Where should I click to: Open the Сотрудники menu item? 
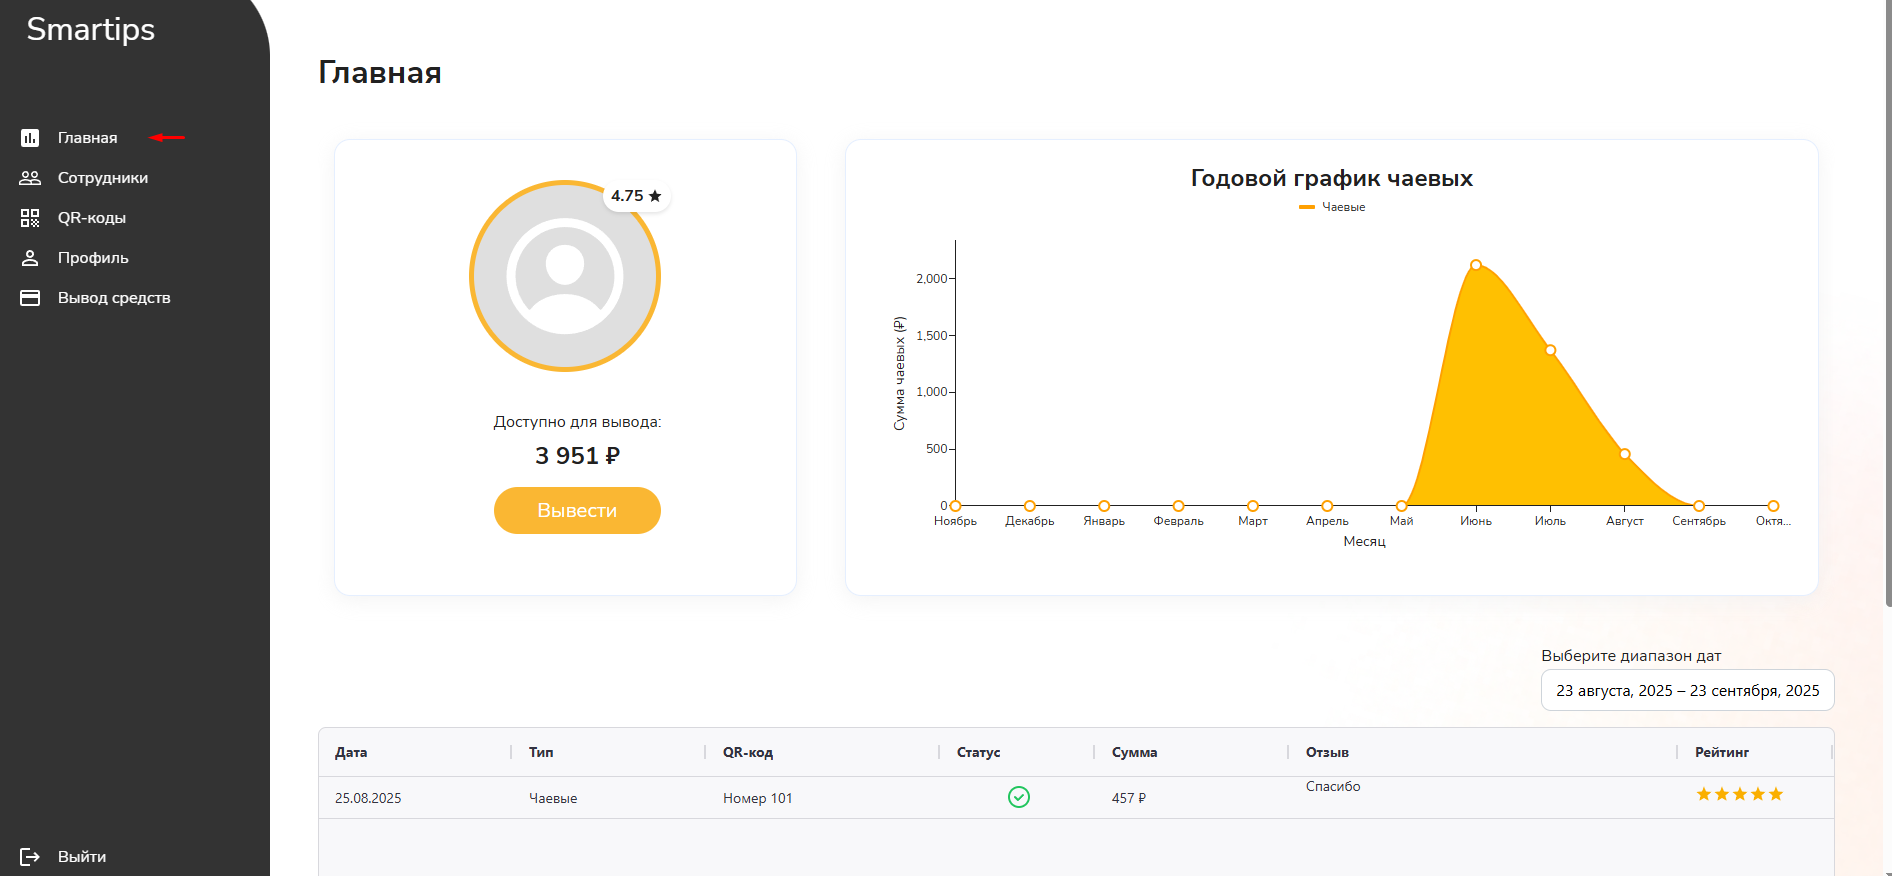coord(103,178)
